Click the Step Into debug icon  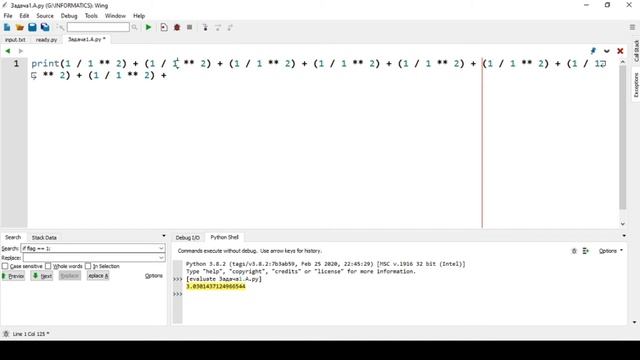[205, 27]
